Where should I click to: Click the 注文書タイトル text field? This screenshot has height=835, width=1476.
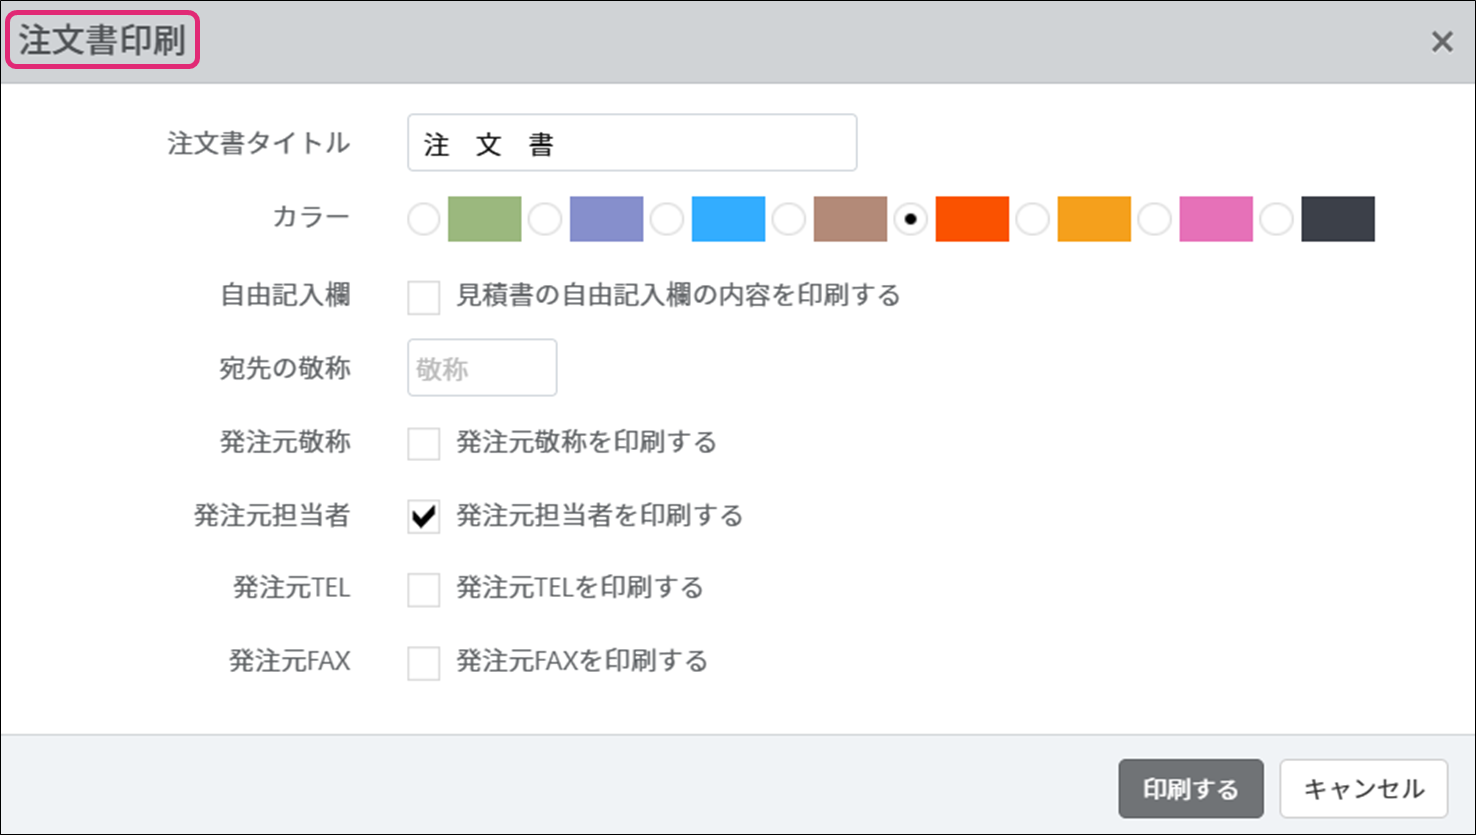pos(631,143)
